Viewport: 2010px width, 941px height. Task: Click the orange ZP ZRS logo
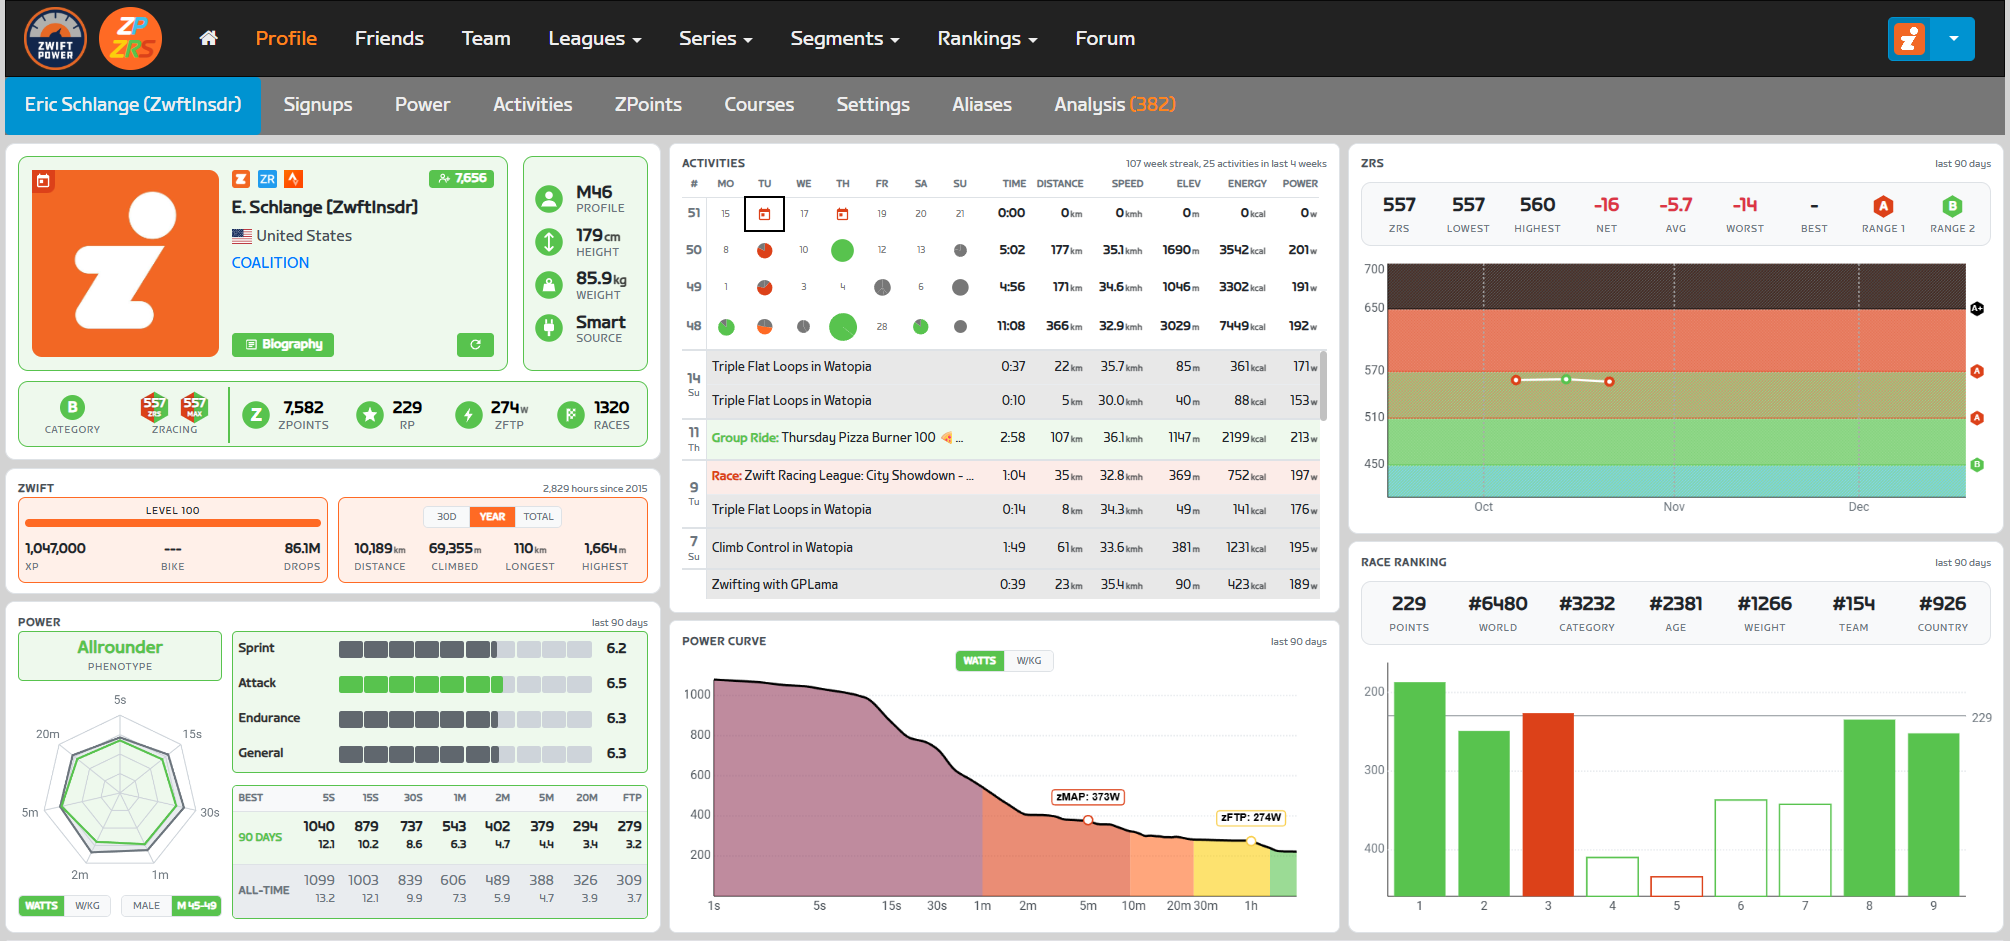(x=131, y=39)
